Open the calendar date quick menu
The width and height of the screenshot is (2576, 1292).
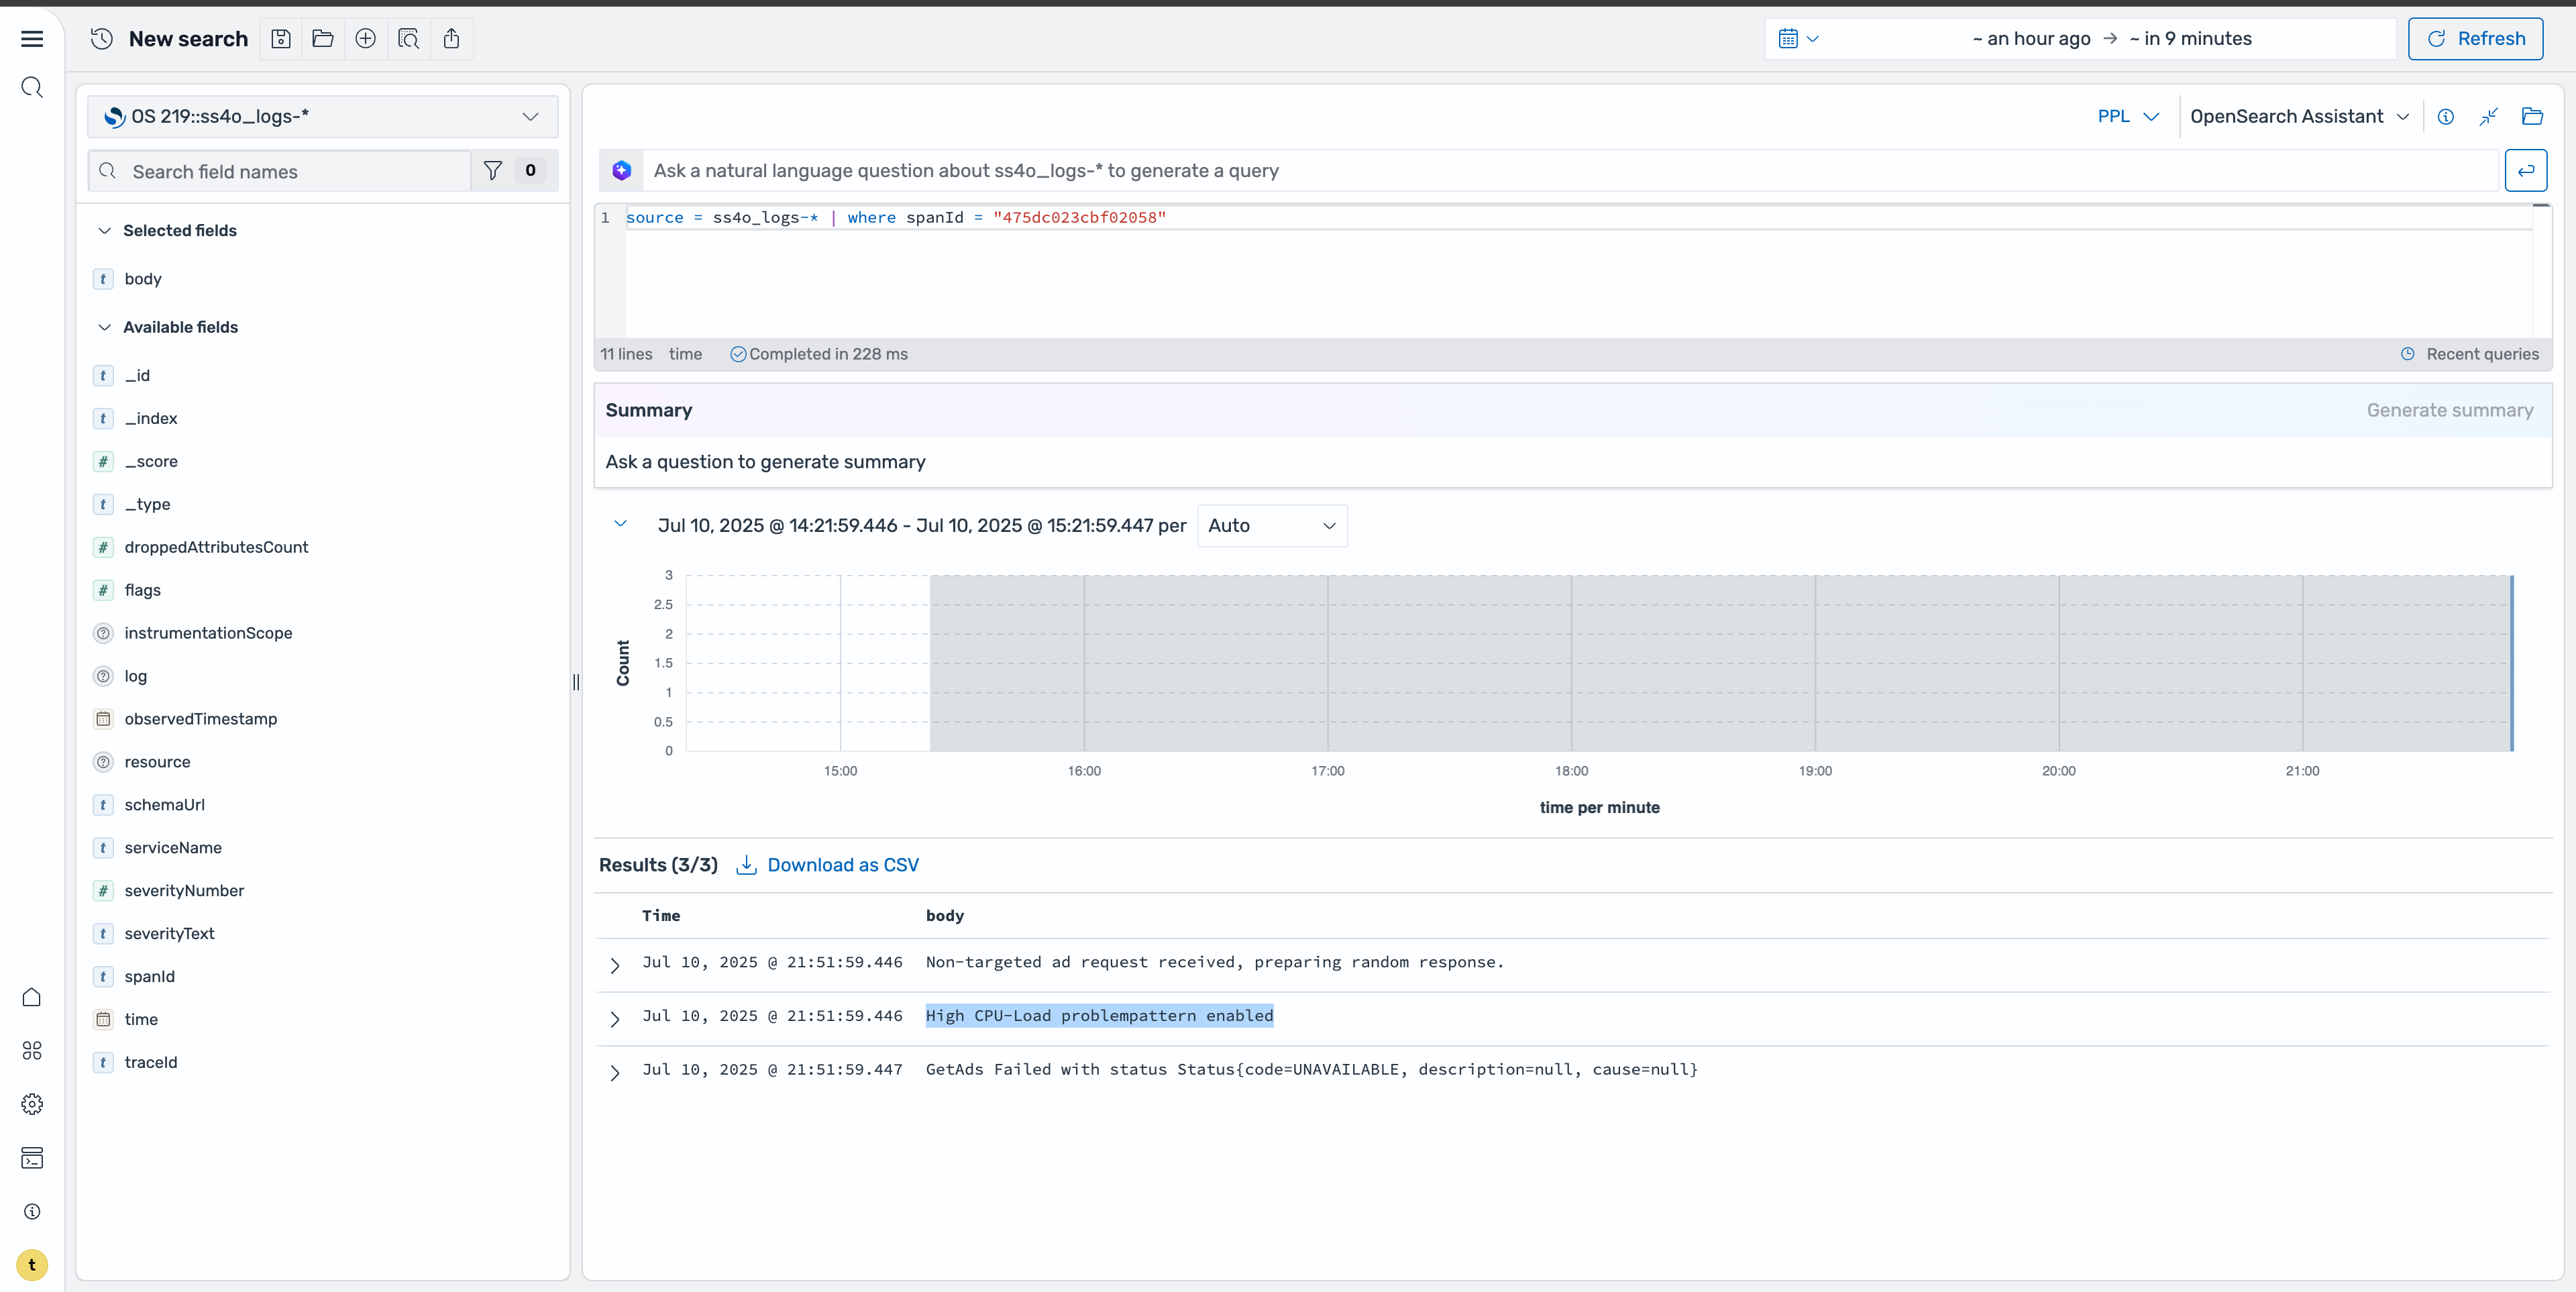tap(1798, 39)
